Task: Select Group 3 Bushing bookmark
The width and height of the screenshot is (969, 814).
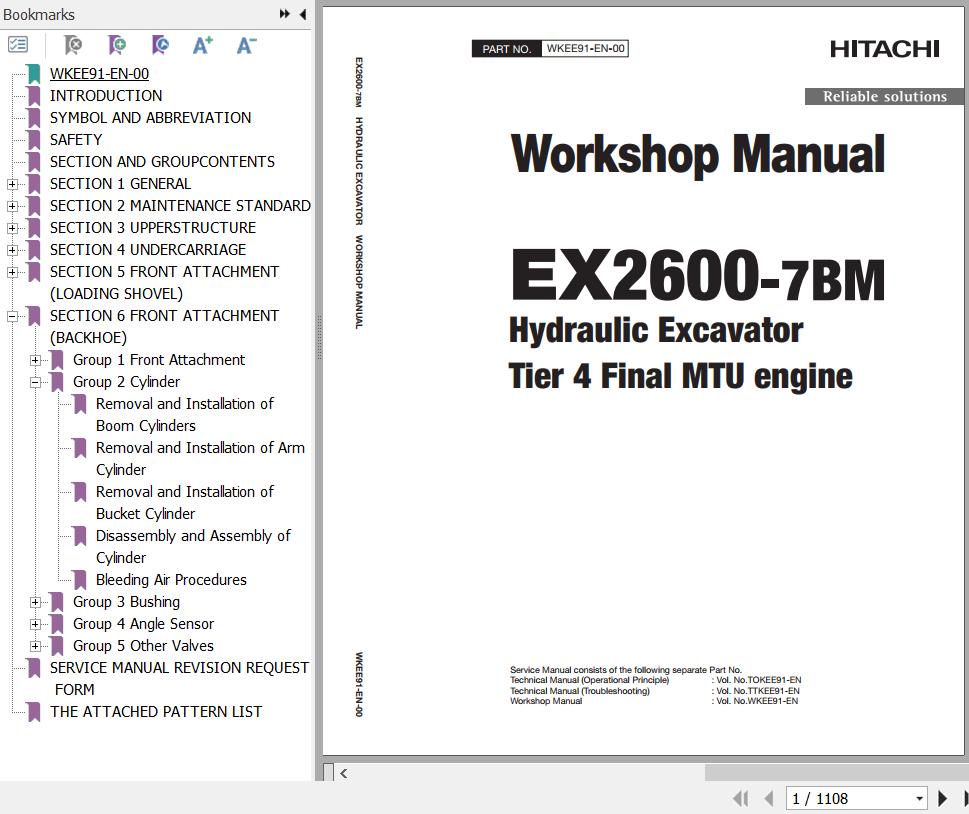Action: [126, 601]
